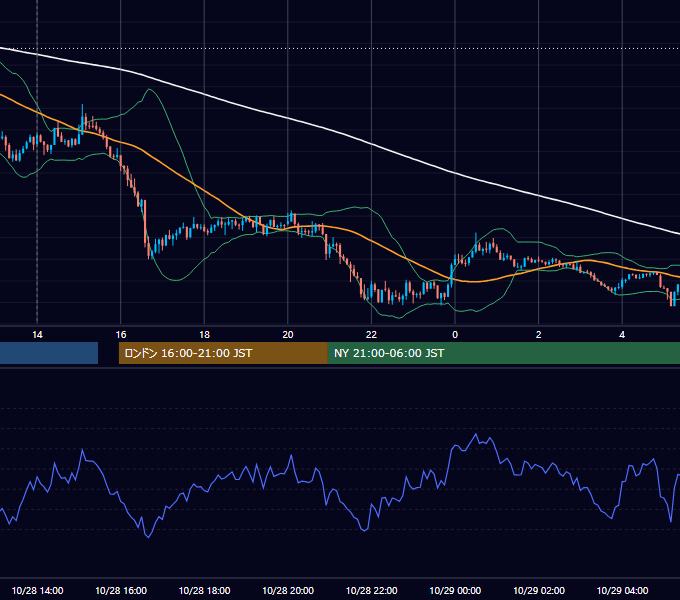Click the 22 hour axis label
The image size is (680, 600).
point(371,335)
